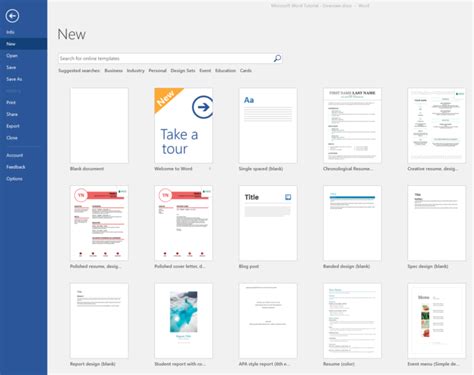Pin the Welcome to Word template
Screen dimensions: 474x375
(210, 169)
